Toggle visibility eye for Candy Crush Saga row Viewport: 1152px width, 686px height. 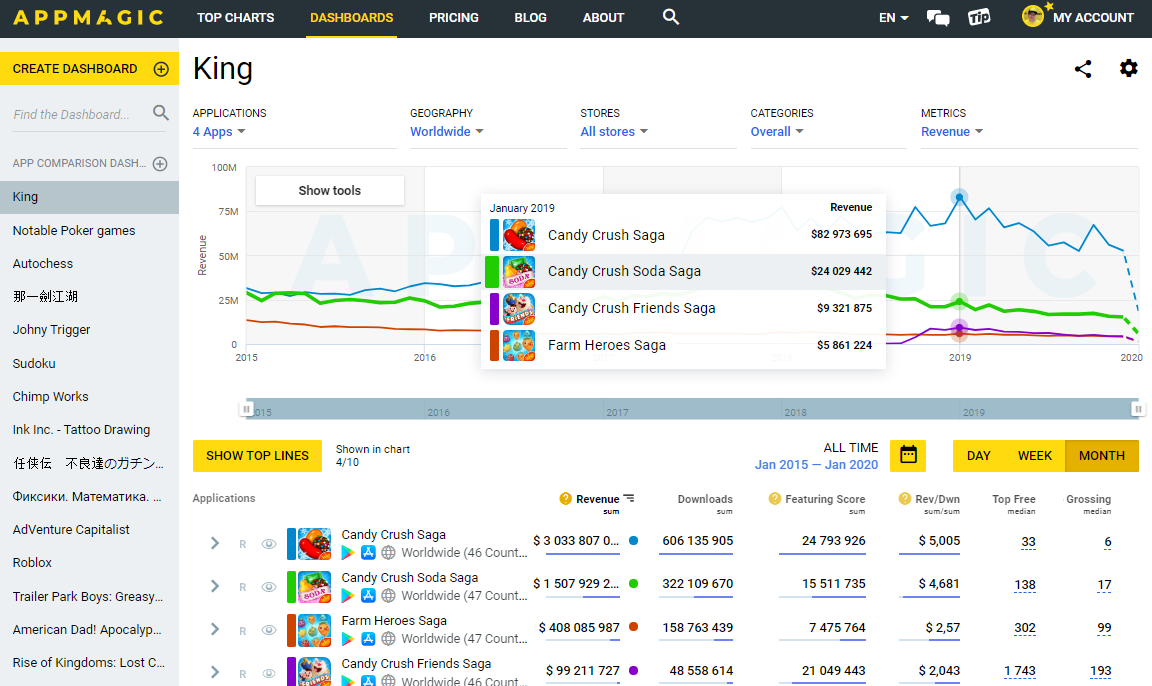coord(268,544)
